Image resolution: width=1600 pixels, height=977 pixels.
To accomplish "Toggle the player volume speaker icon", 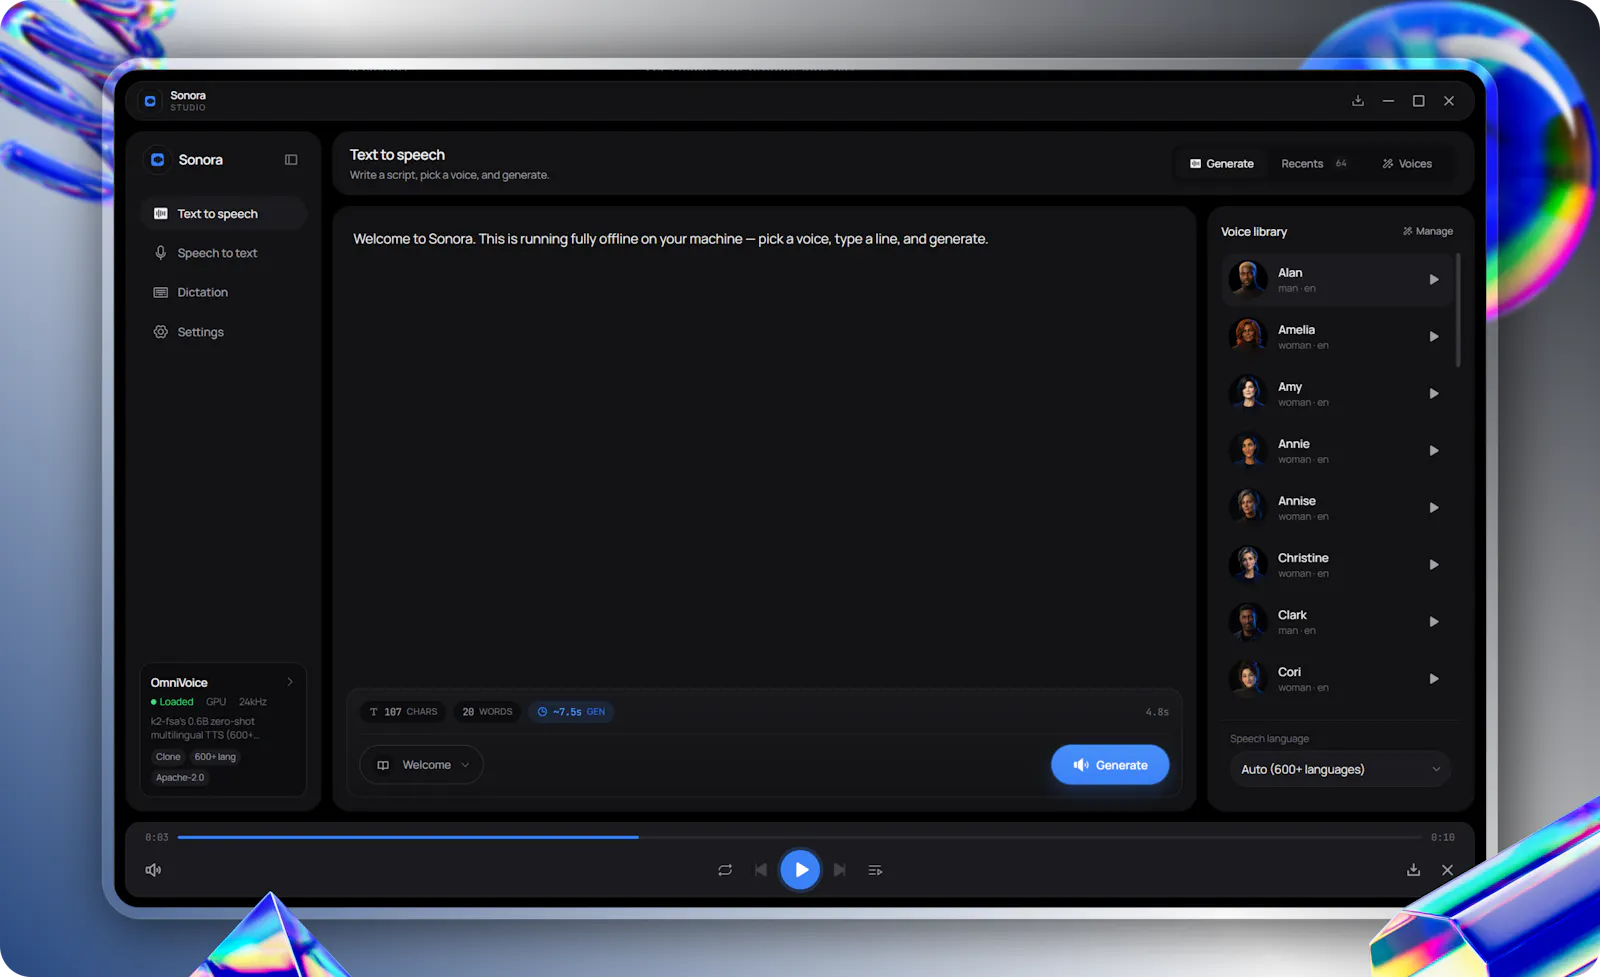I will click(153, 870).
